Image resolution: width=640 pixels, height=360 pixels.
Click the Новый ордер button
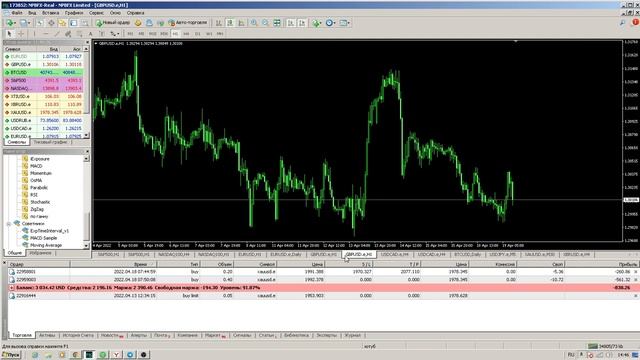pyautogui.click(x=113, y=23)
